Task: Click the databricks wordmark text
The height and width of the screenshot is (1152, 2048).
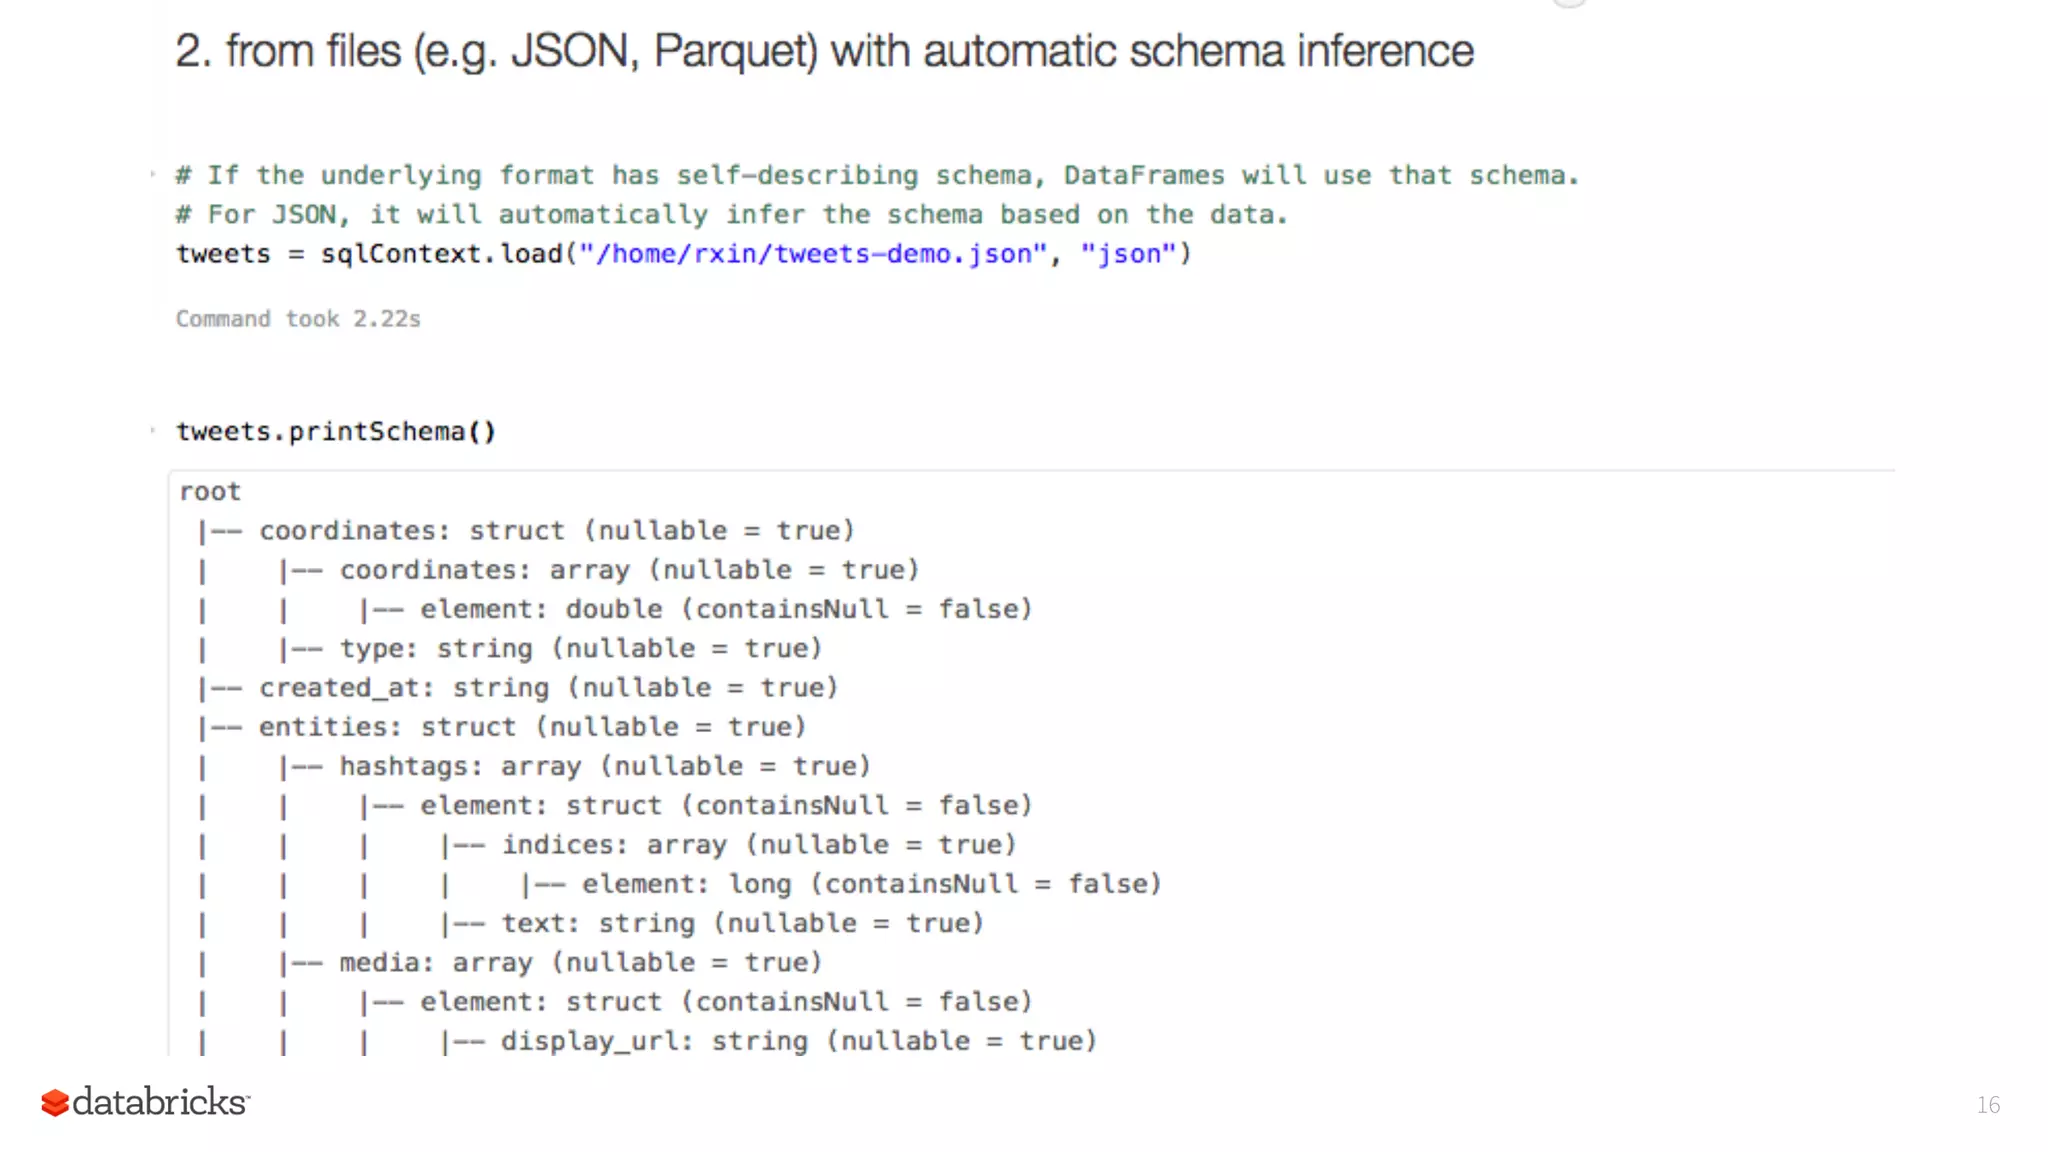Action: (159, 1101)
